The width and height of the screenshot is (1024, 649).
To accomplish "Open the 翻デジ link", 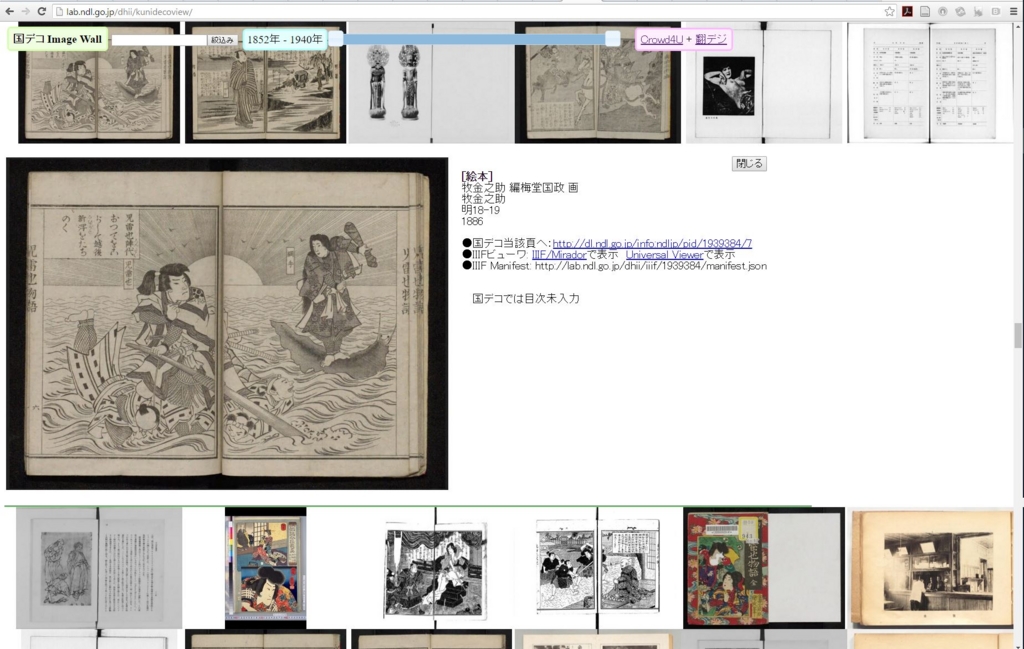I will point(711,39).
